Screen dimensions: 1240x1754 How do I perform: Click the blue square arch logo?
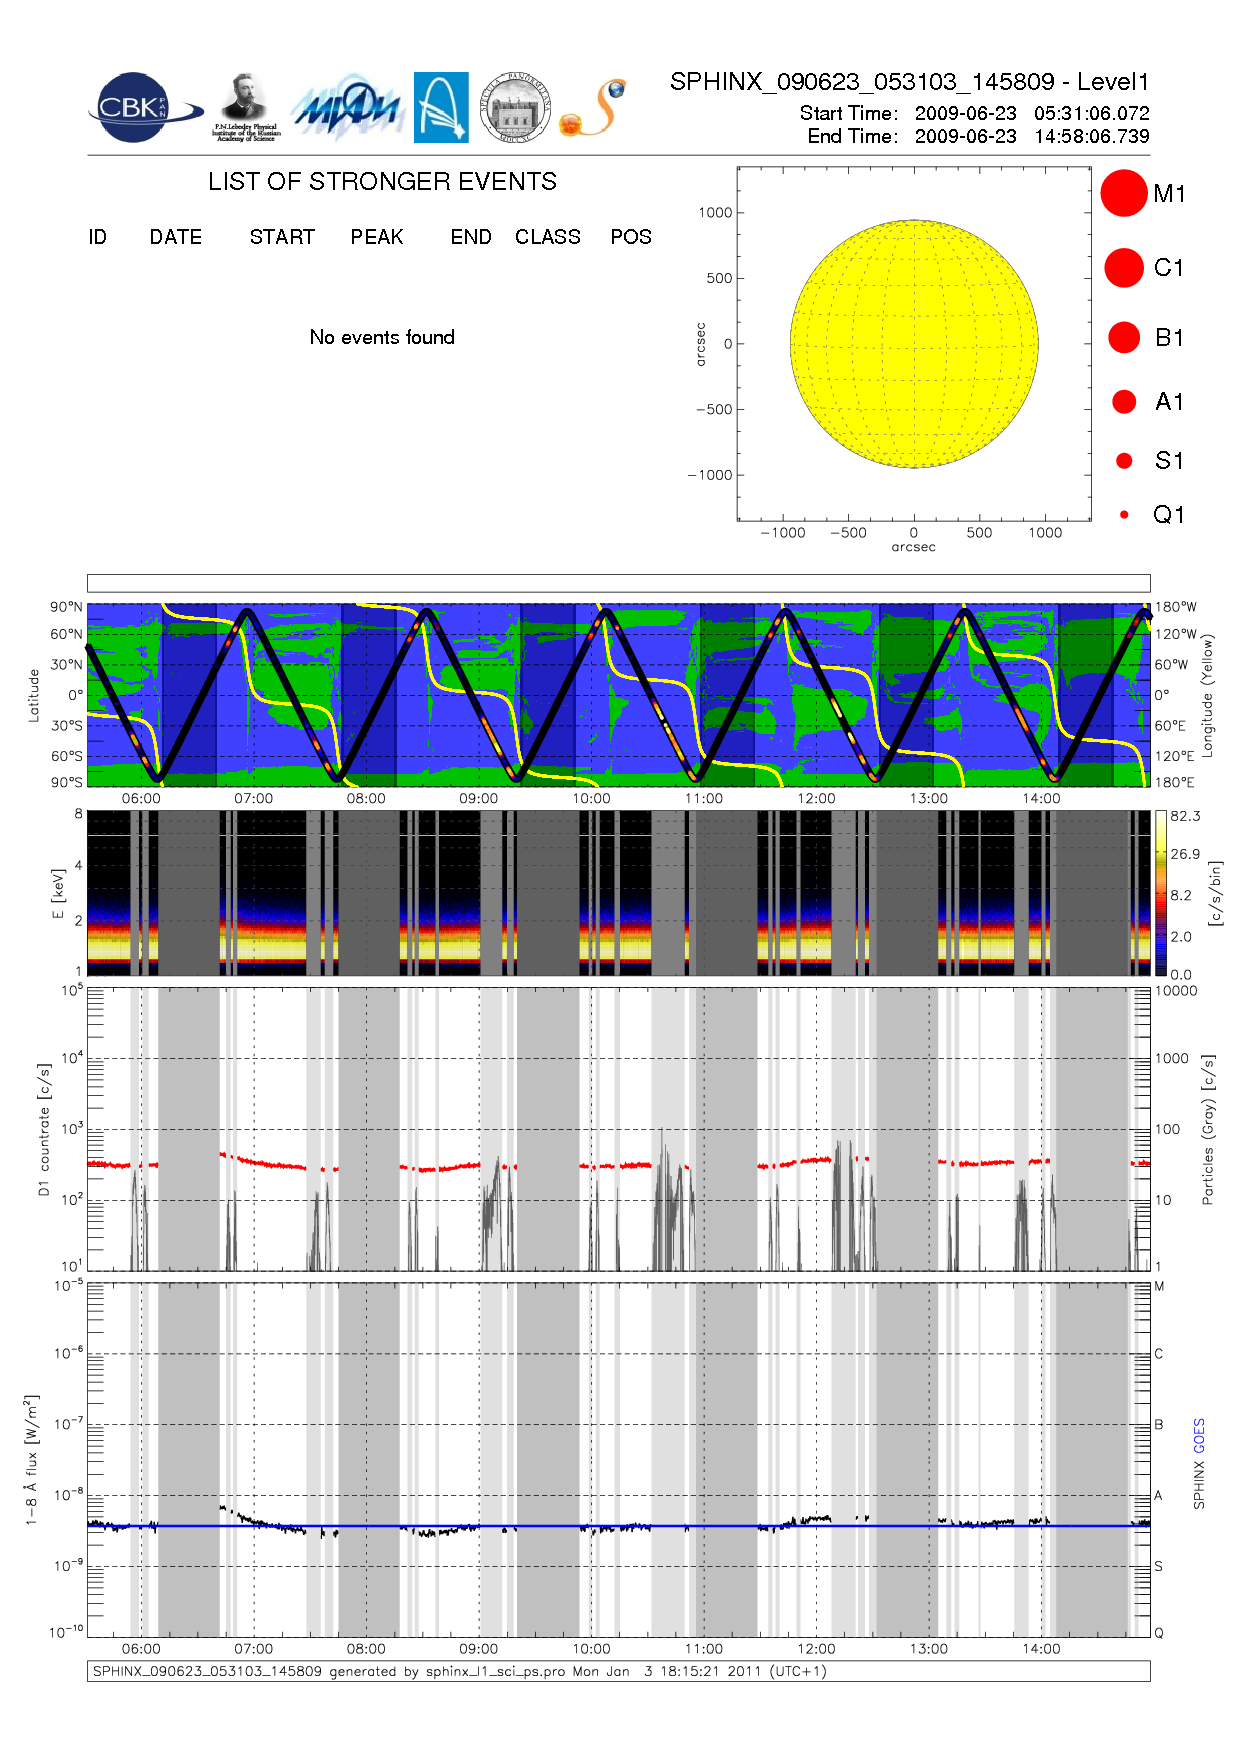click(x=441, y=107)
